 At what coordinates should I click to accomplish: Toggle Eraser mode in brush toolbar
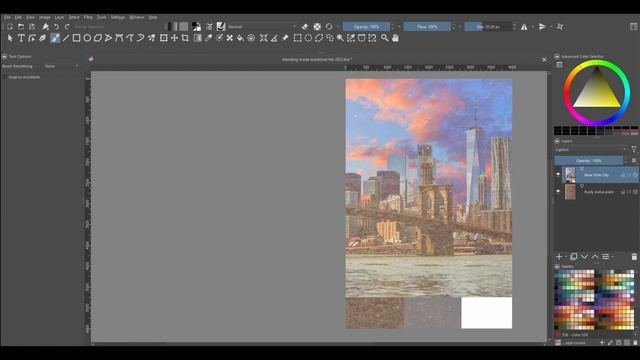[x=305, y=27]
